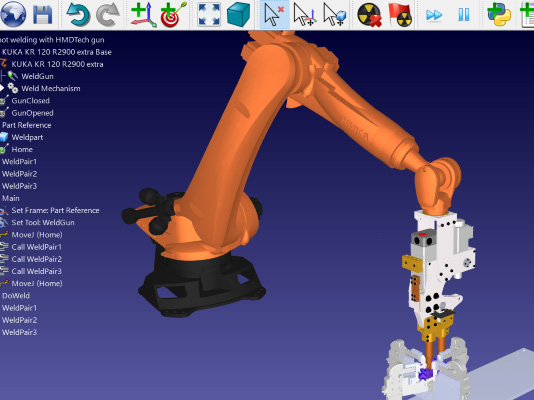
Task: Select the Weldpart object
Action: pos(27,137)
